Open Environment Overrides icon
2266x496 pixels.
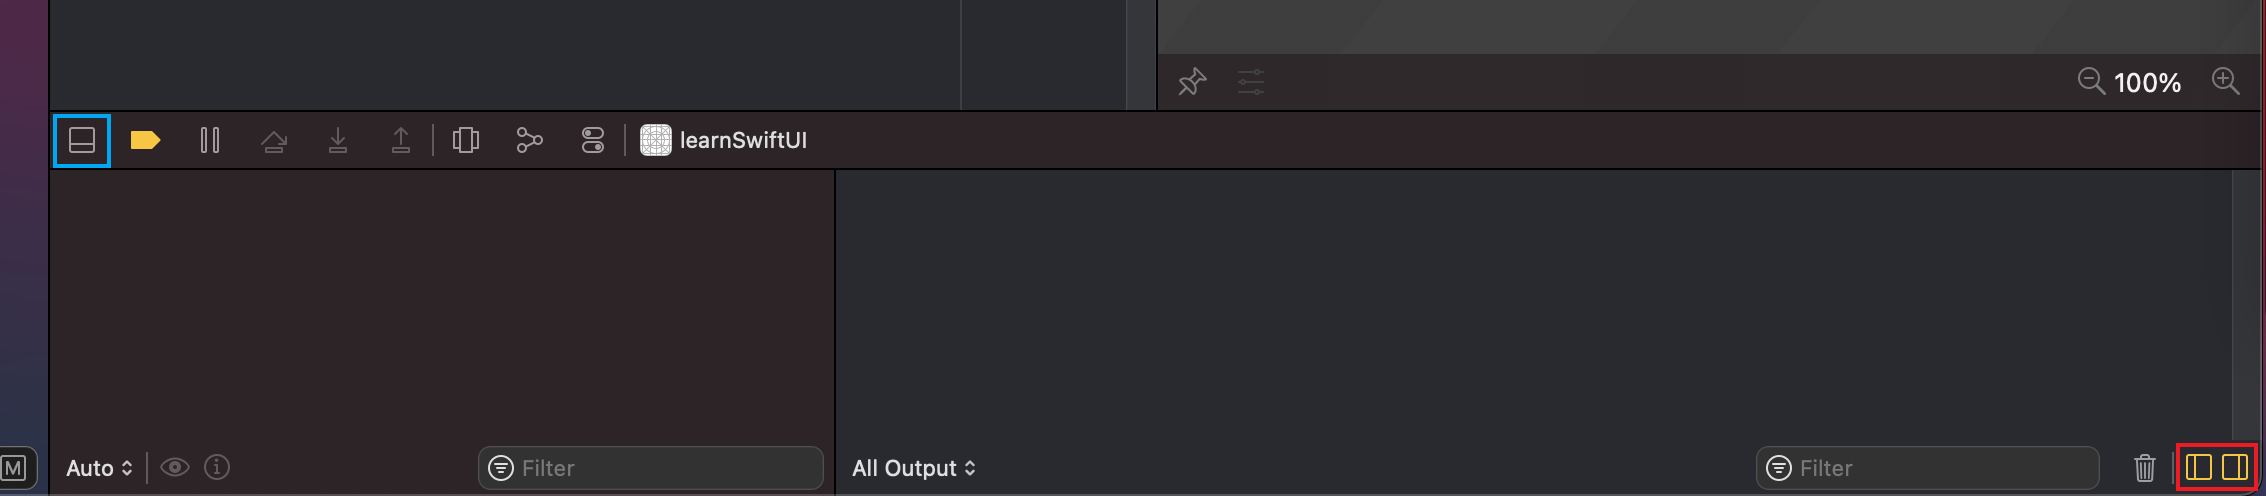(593, 140)
